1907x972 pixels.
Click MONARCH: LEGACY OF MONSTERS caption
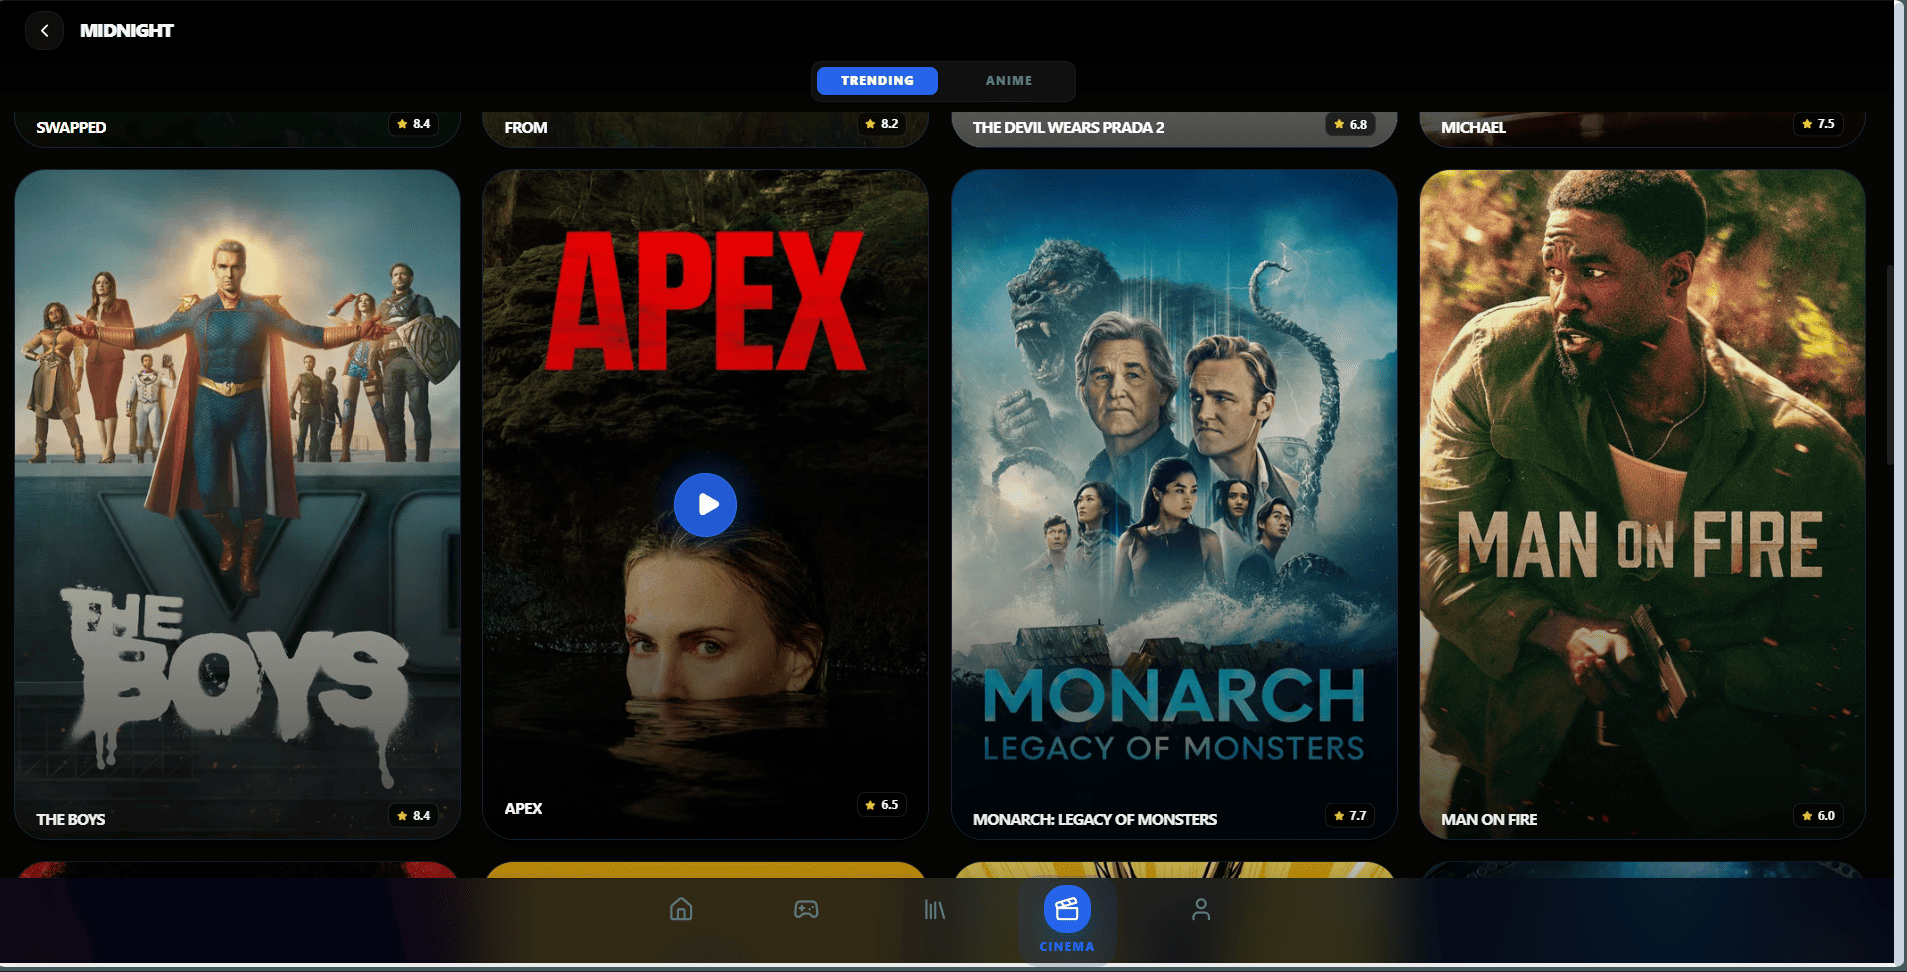coord(1095,820)
